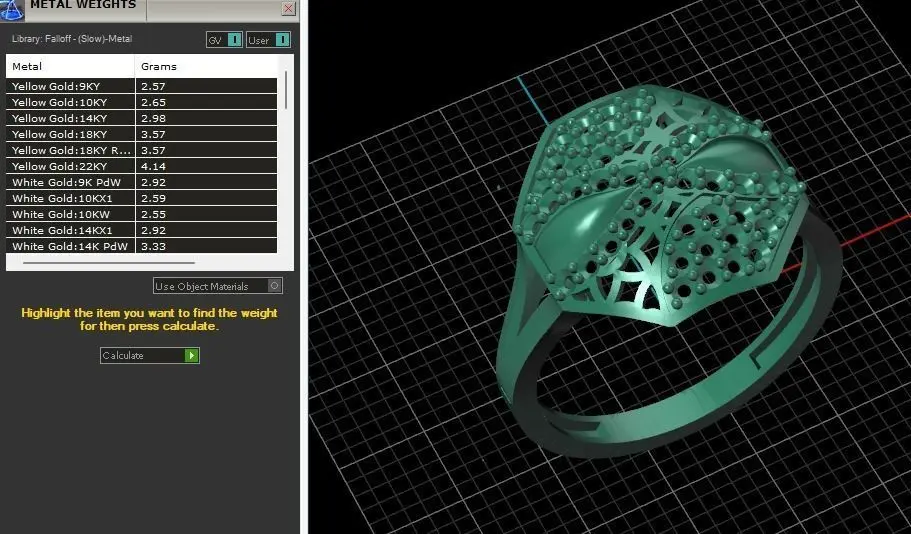The width and height of the screenshot is (911, 534).
Task: Click the 4.14 grams value
Action: pos(153,166)
